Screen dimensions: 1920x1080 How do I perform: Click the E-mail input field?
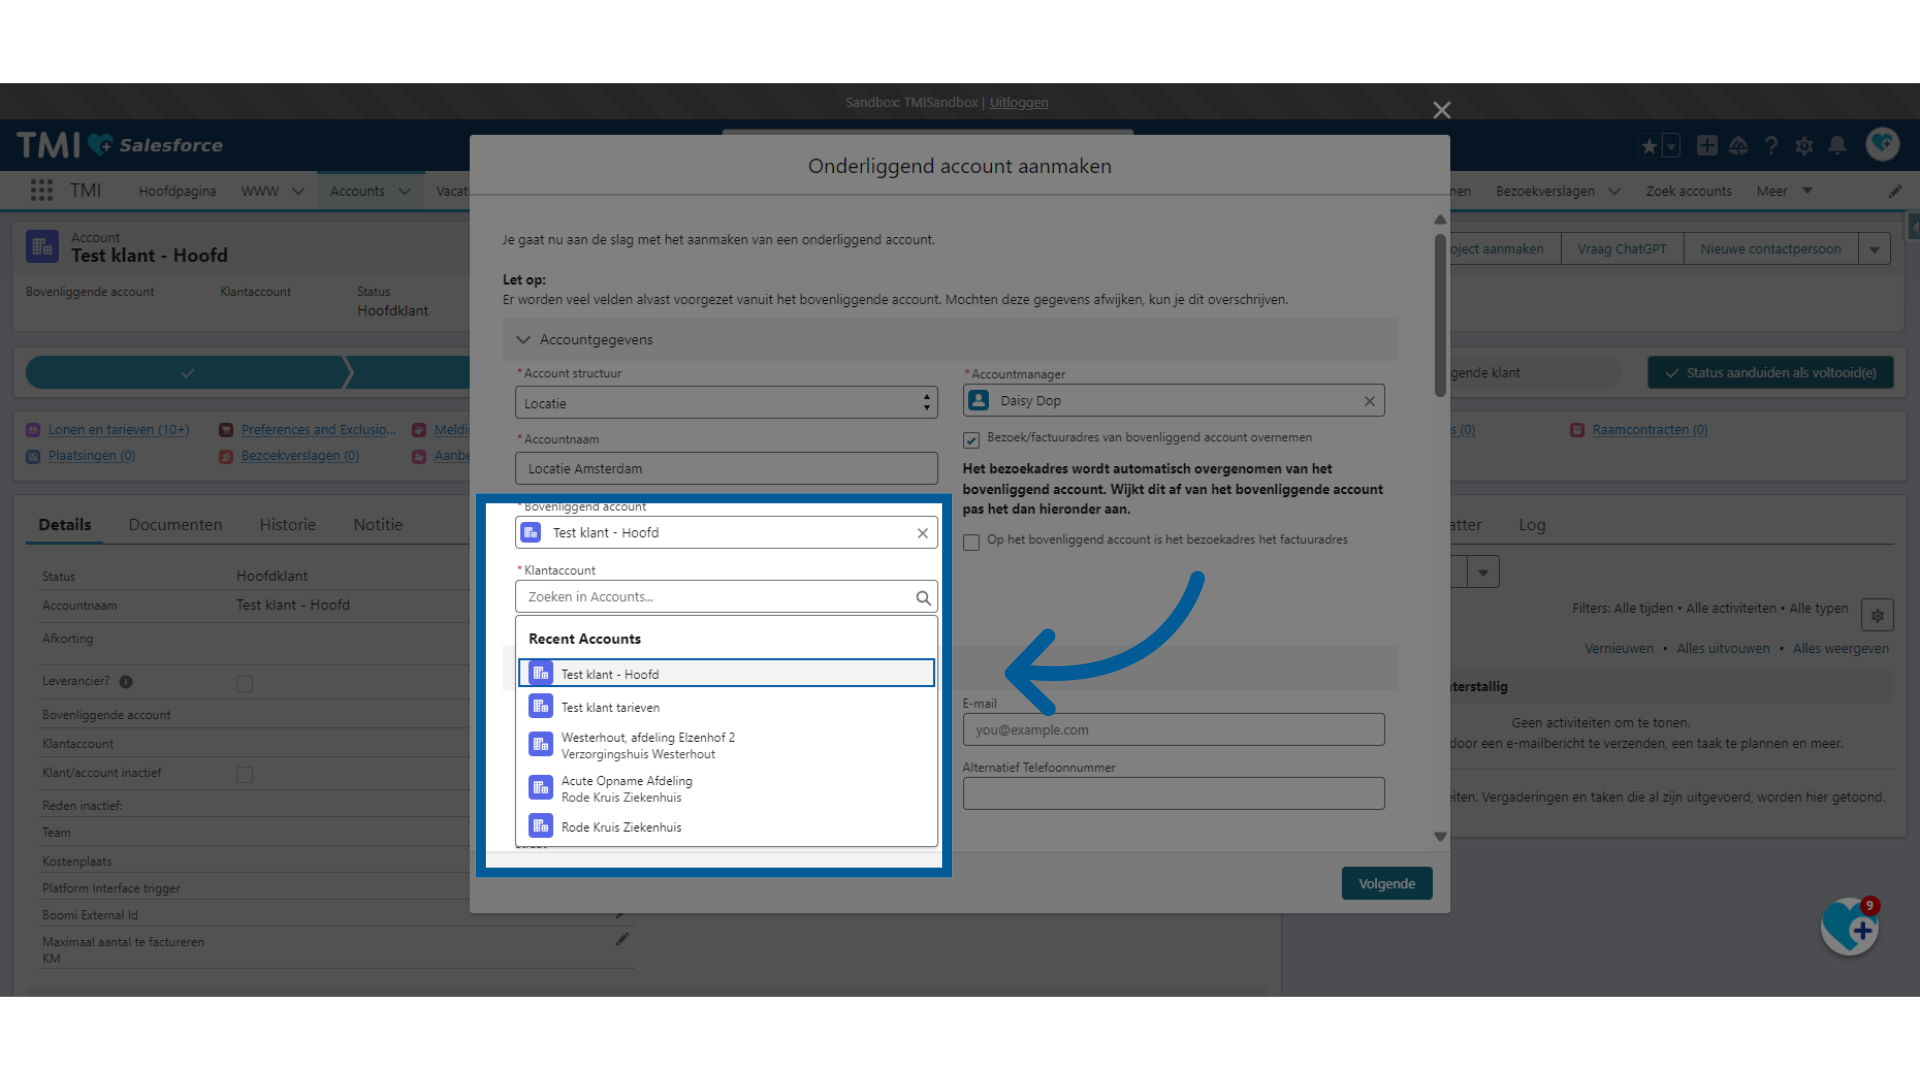pos(1173,730)
